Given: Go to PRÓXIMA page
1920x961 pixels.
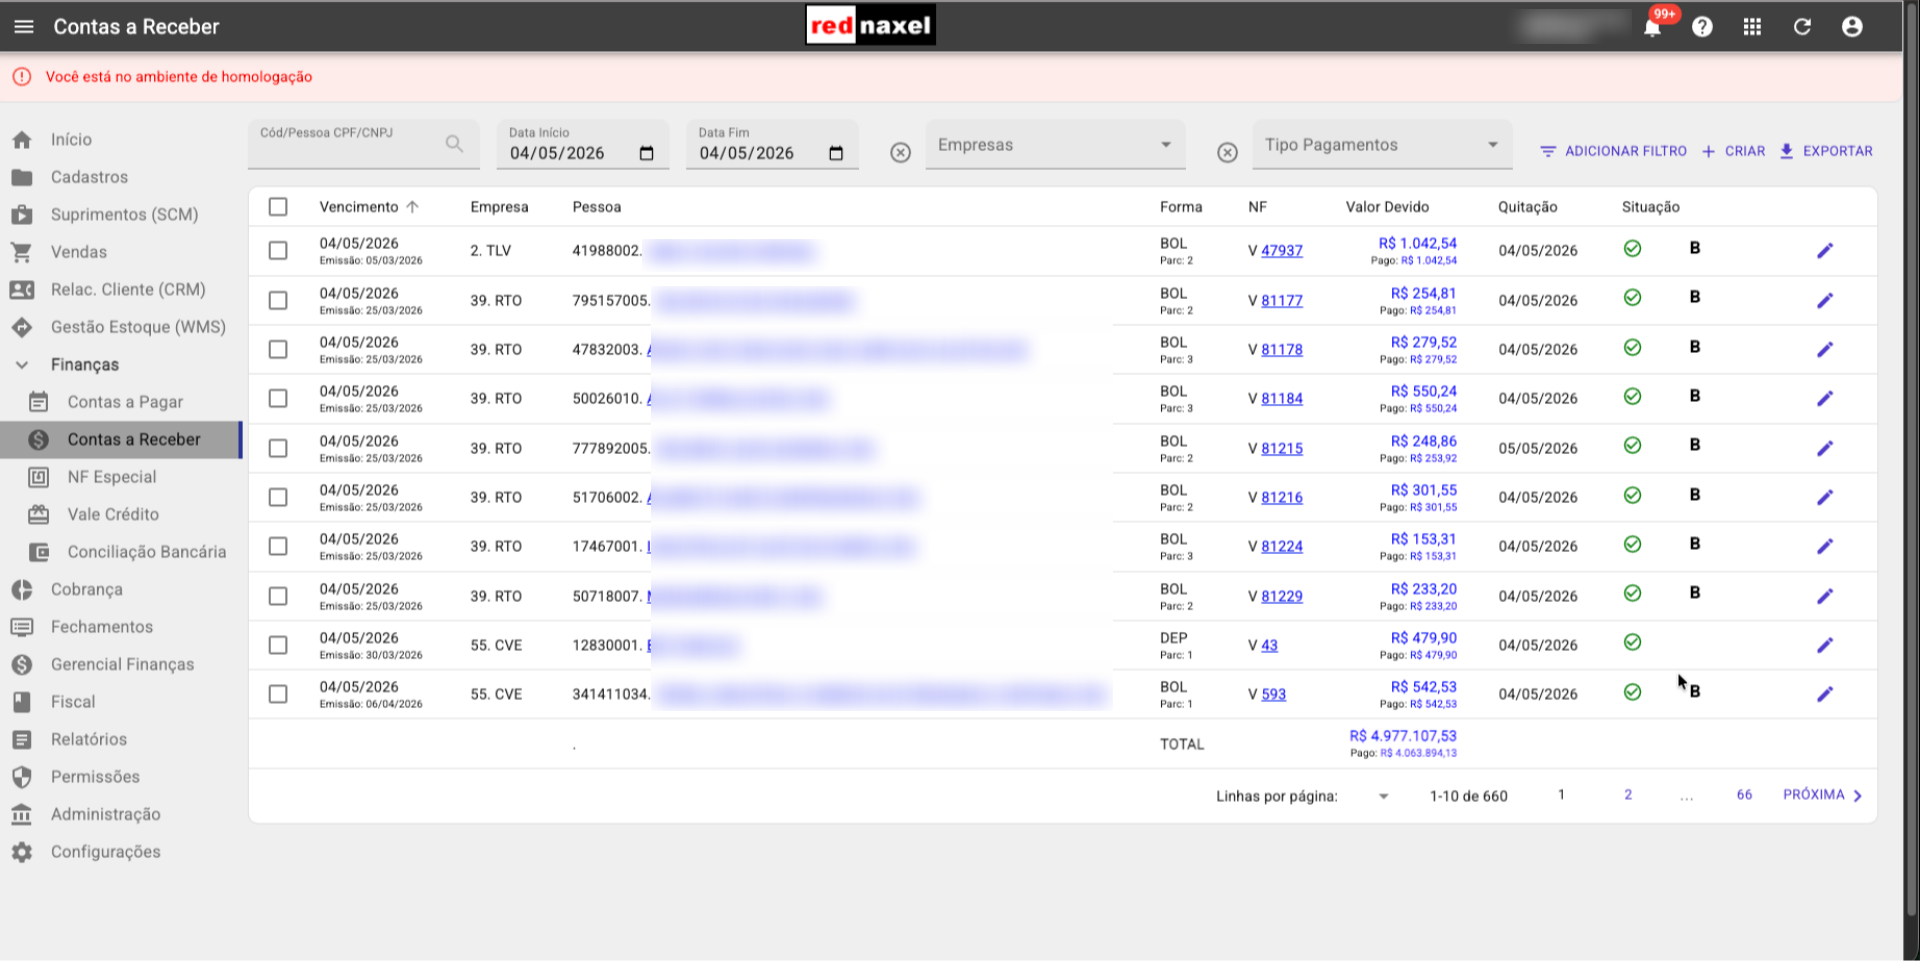Looking at the screenshot, I should click(x=1823, y=795).
